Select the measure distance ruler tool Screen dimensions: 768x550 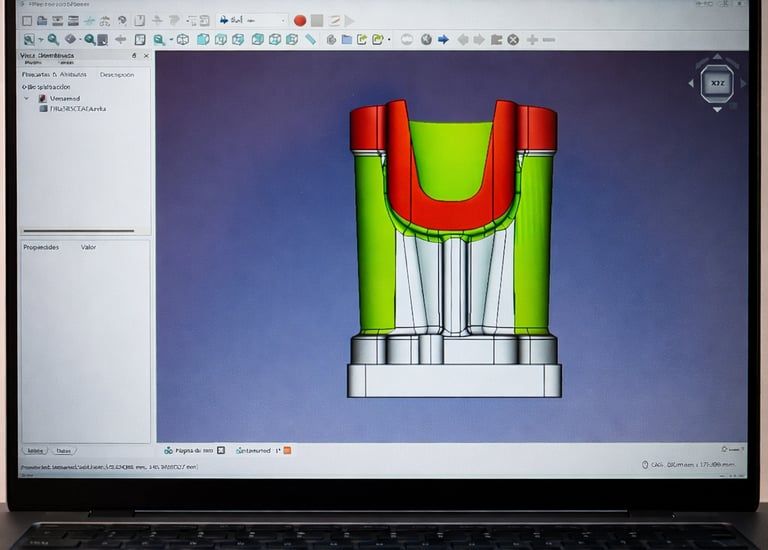click(311, 40)
